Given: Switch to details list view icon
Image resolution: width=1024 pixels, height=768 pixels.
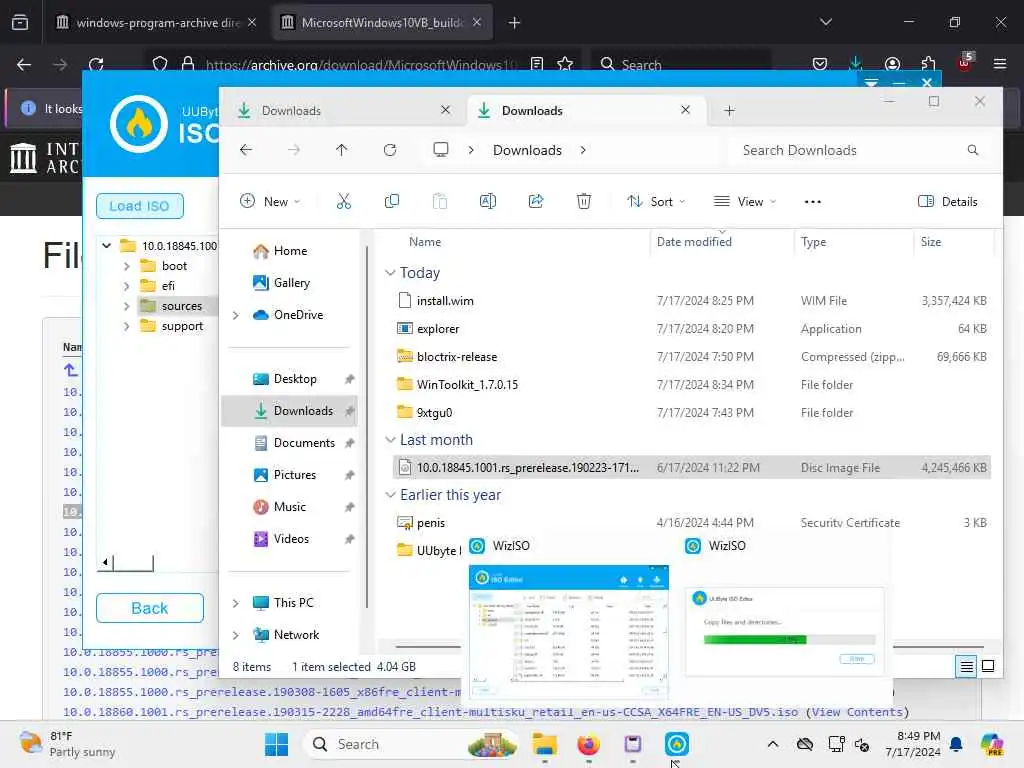Looking at the screenshot, I should (966, 666).
